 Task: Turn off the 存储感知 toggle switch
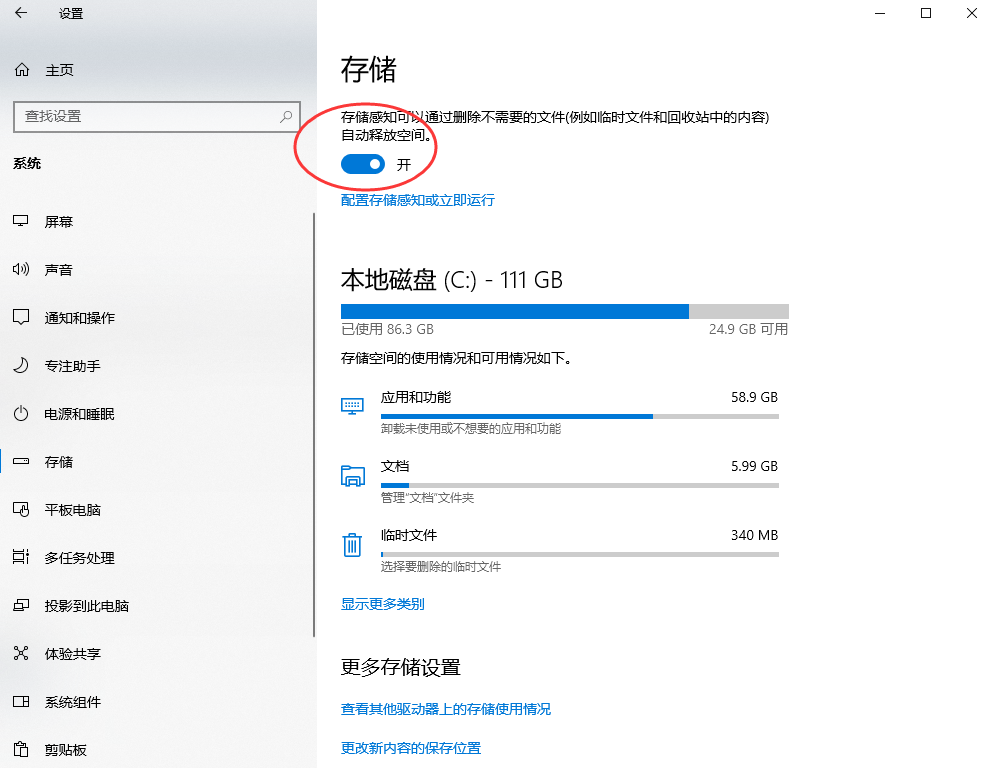point(363,164)
